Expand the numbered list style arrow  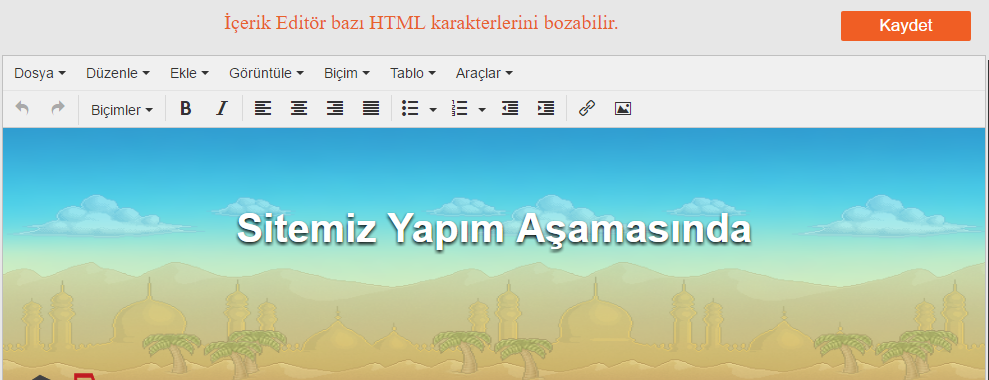(483, 110)
